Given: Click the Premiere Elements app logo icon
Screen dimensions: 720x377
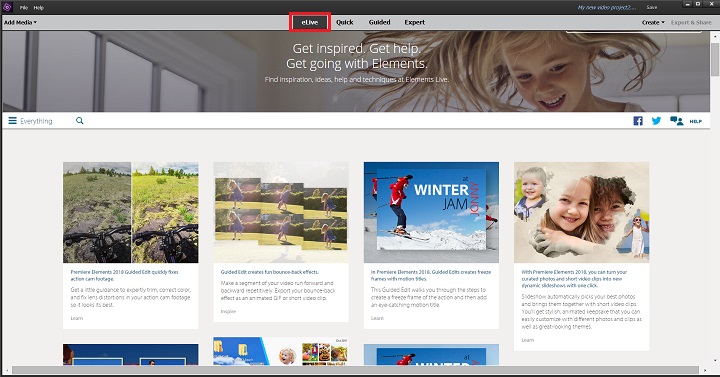Looking at the screenshot, I should click(x=7, y=7).
